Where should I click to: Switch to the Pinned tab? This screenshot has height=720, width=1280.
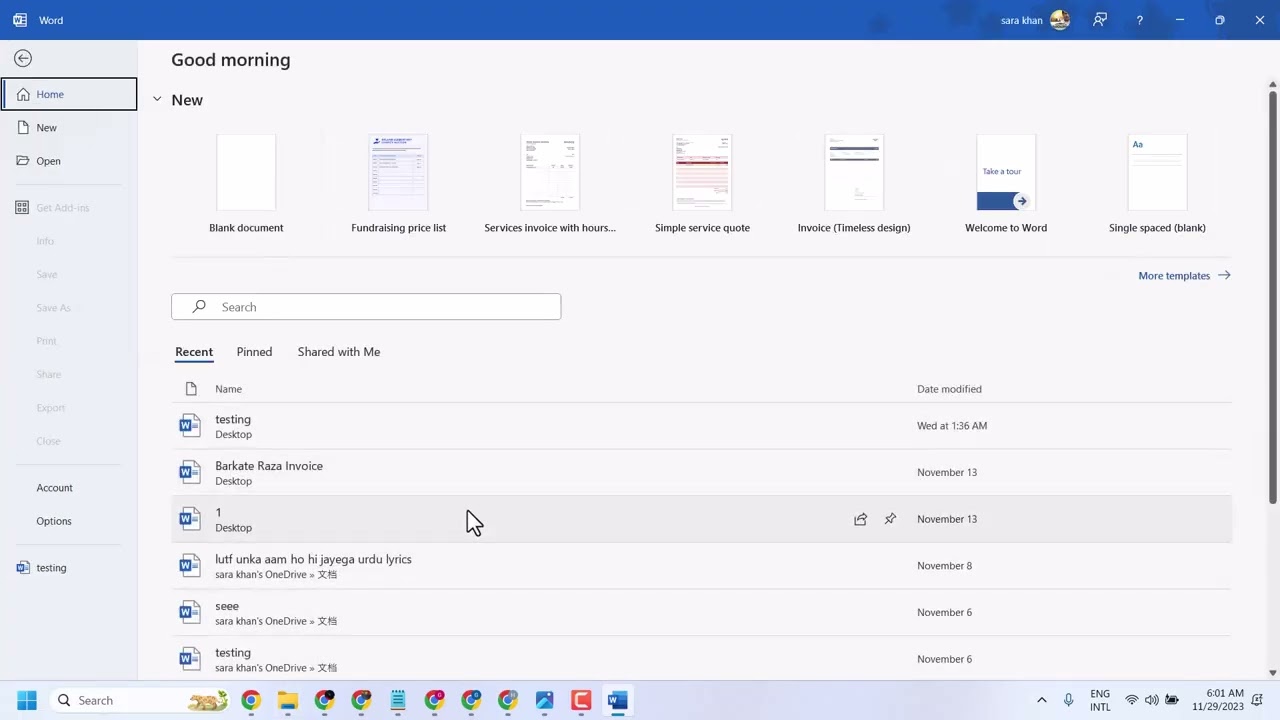tap(254, 352)
